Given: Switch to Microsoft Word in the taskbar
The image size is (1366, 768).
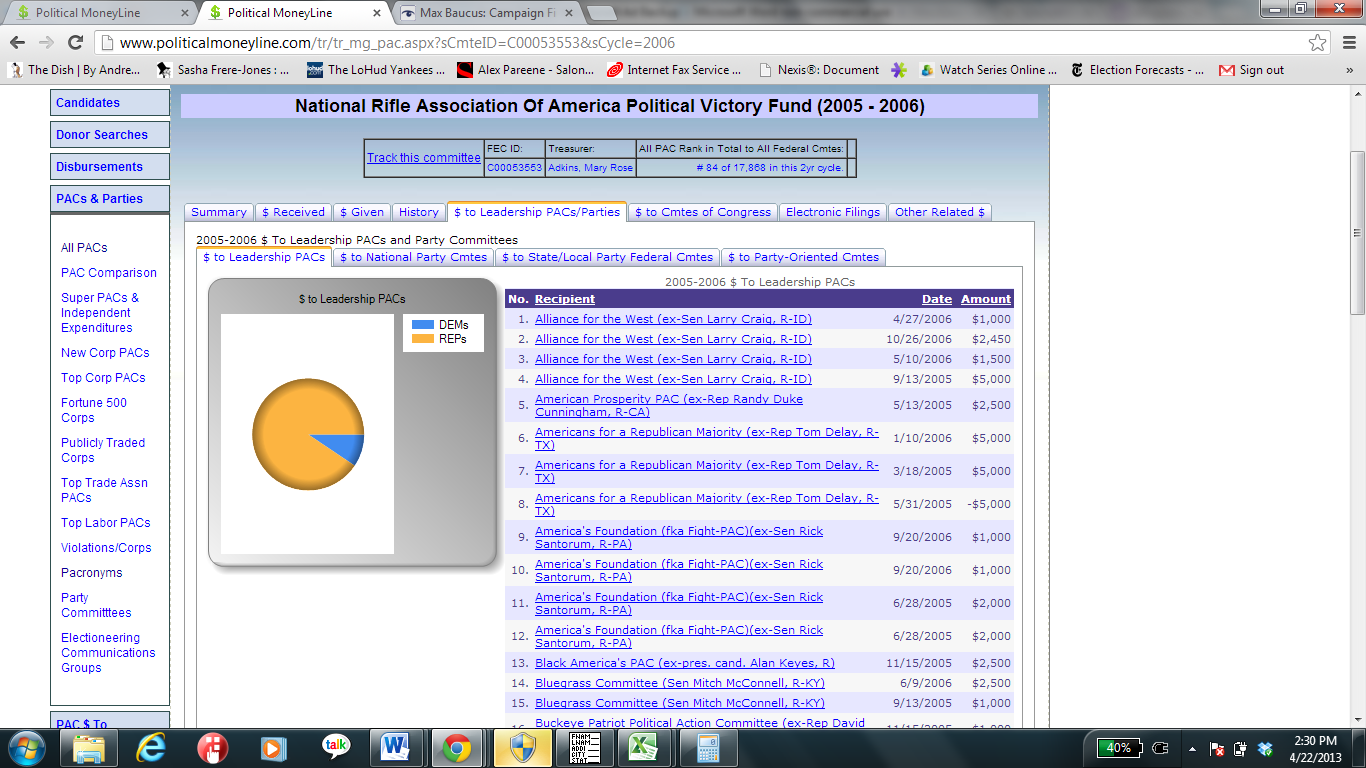Looking at the screenshot, I should click(396, 747).
